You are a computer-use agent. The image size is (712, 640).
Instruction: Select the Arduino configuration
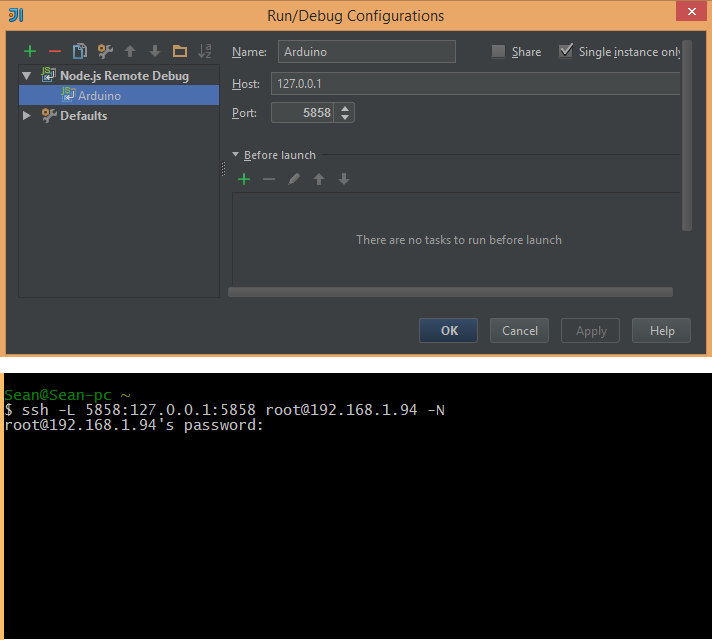pyautogui.click(x=119, y=96)
